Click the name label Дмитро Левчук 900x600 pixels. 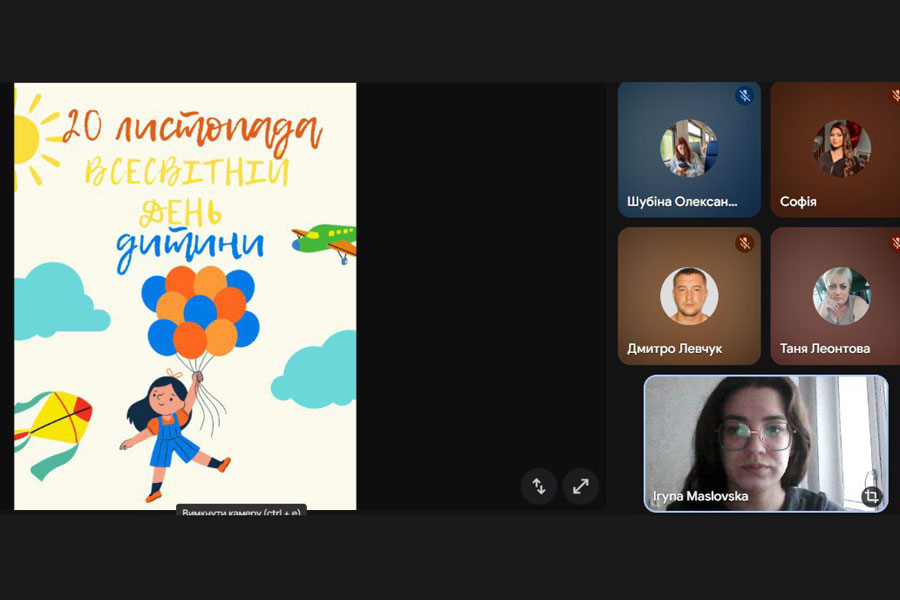[x=674, y=349]
